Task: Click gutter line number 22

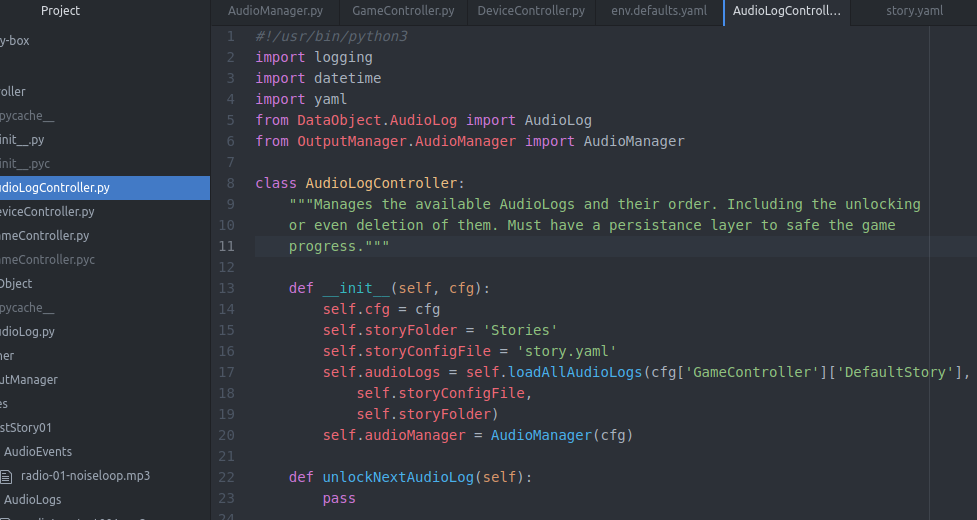Action: pos(226,477)
